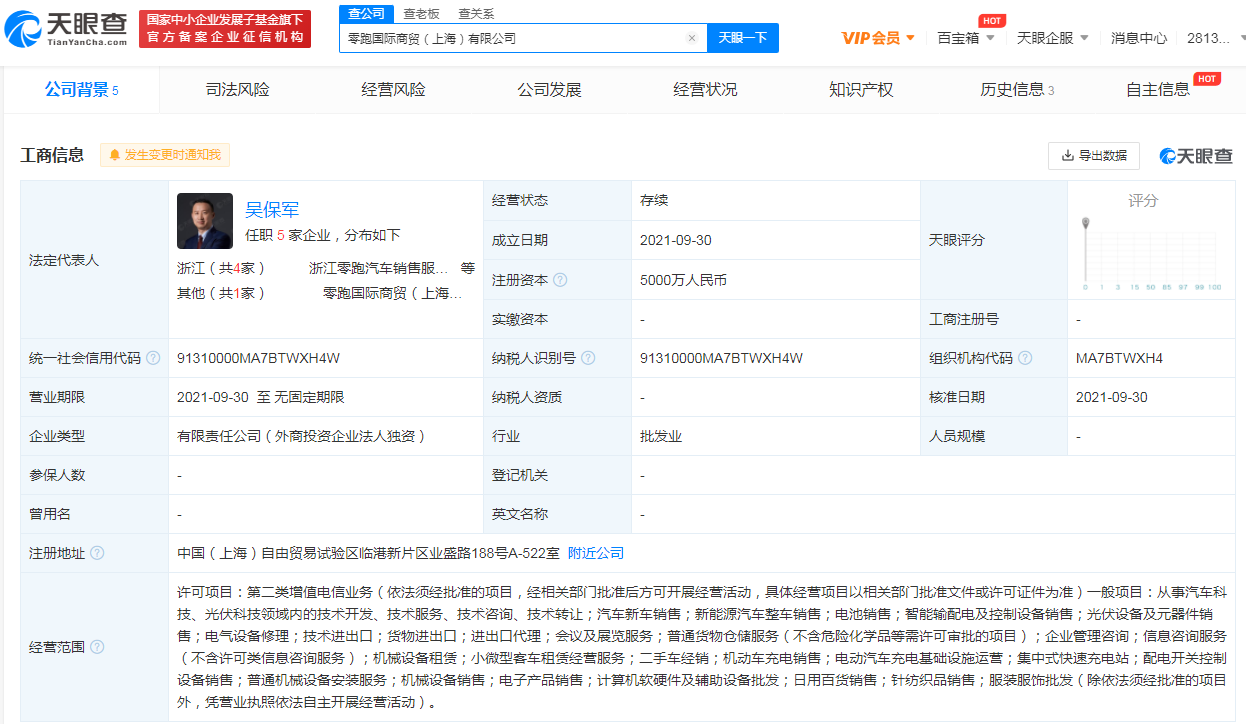Click the 导出数据 export button

click(1093, 156)
